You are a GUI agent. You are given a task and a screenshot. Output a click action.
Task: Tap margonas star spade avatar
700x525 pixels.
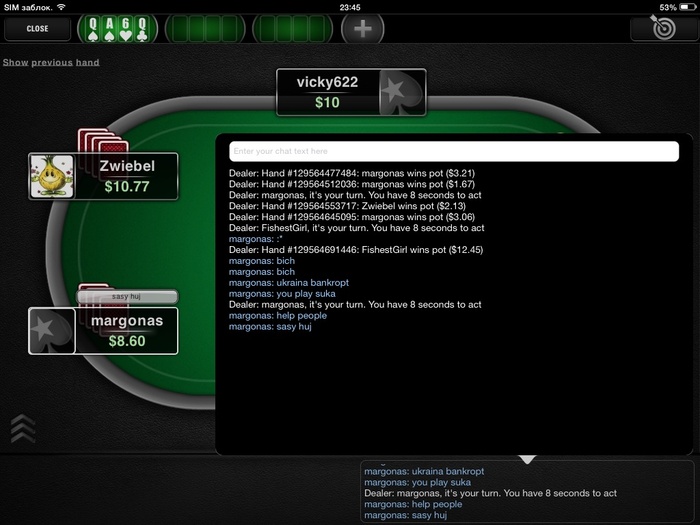52,331
